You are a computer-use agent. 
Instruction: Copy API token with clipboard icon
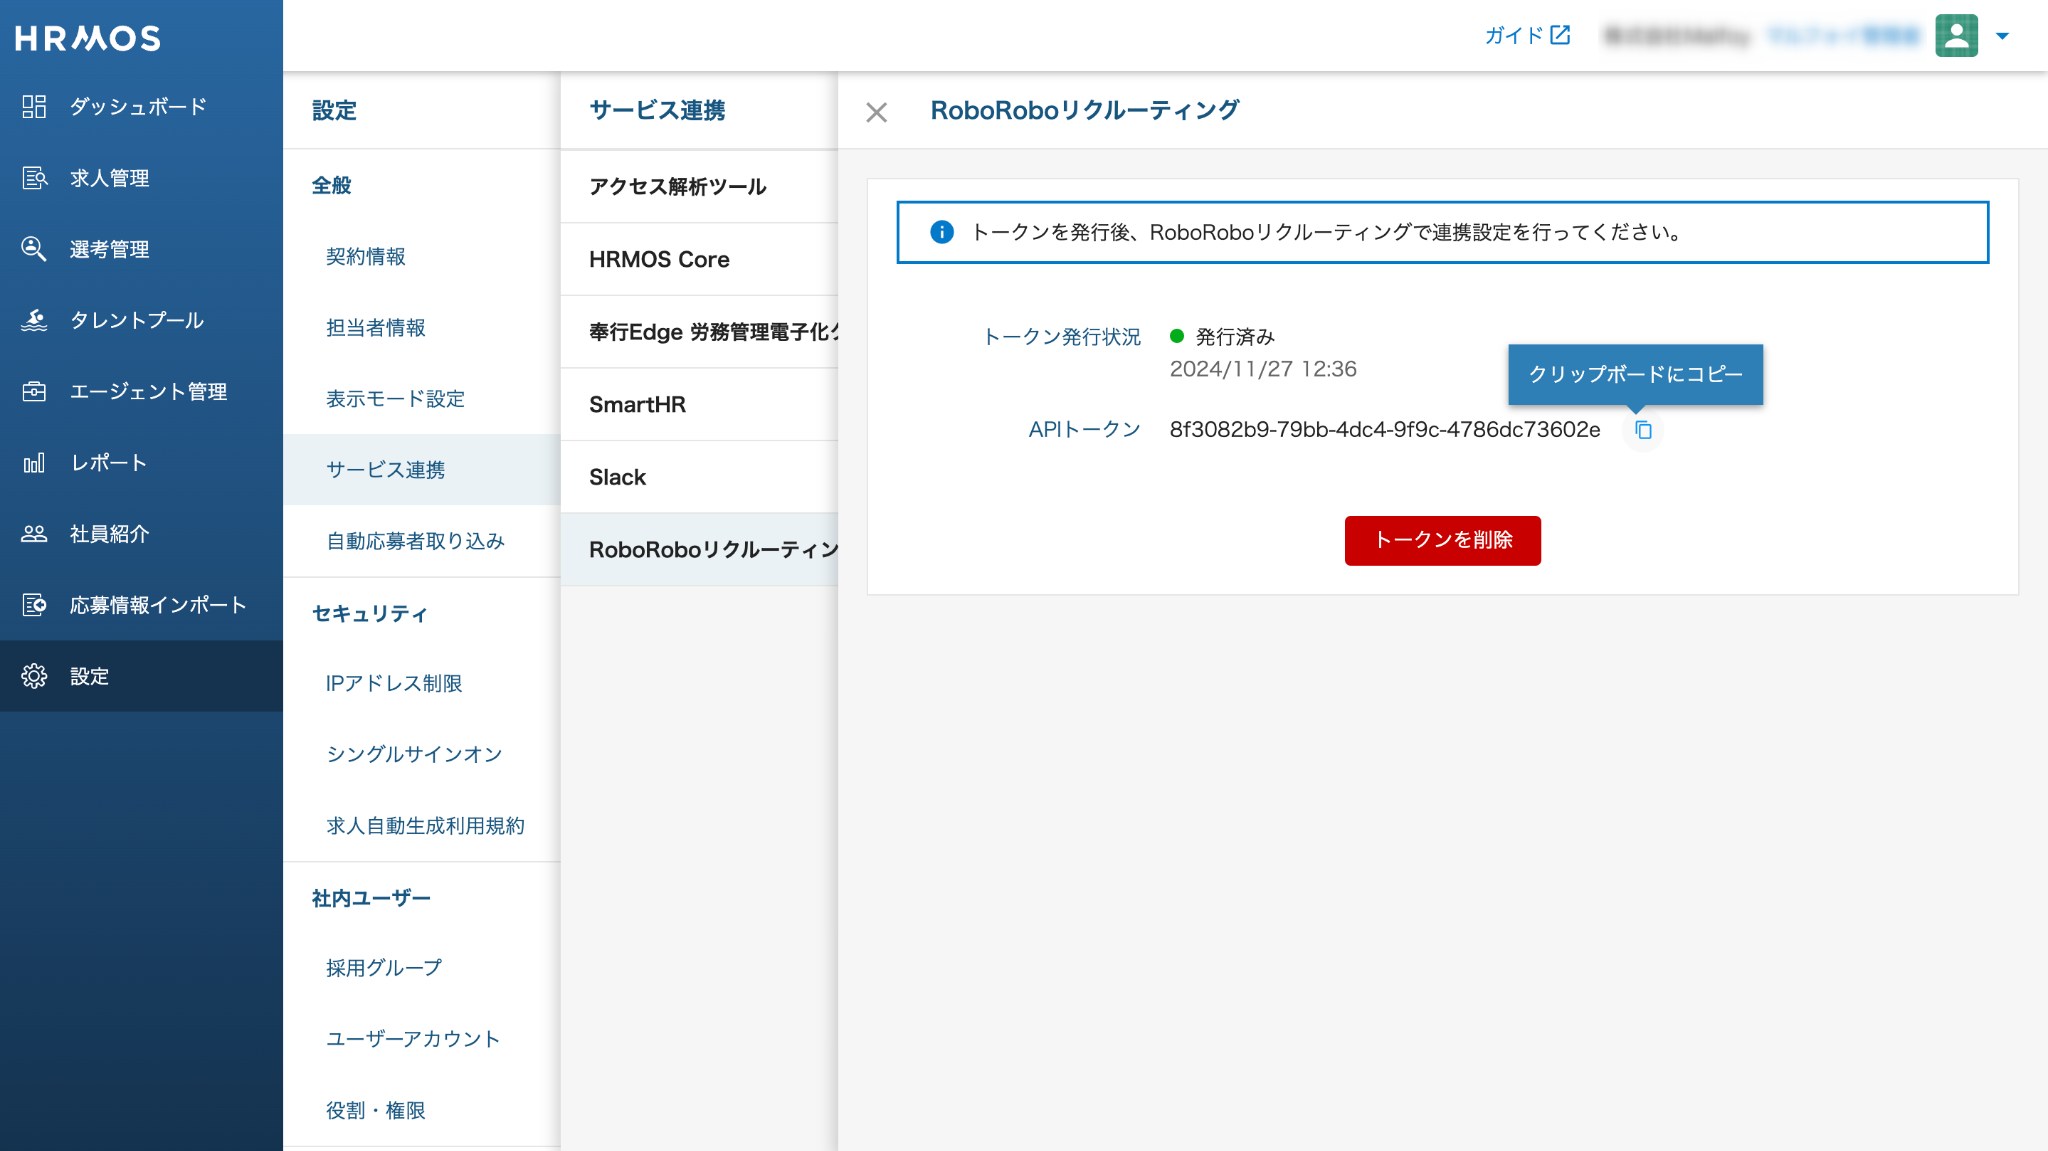click(1643, 430)
